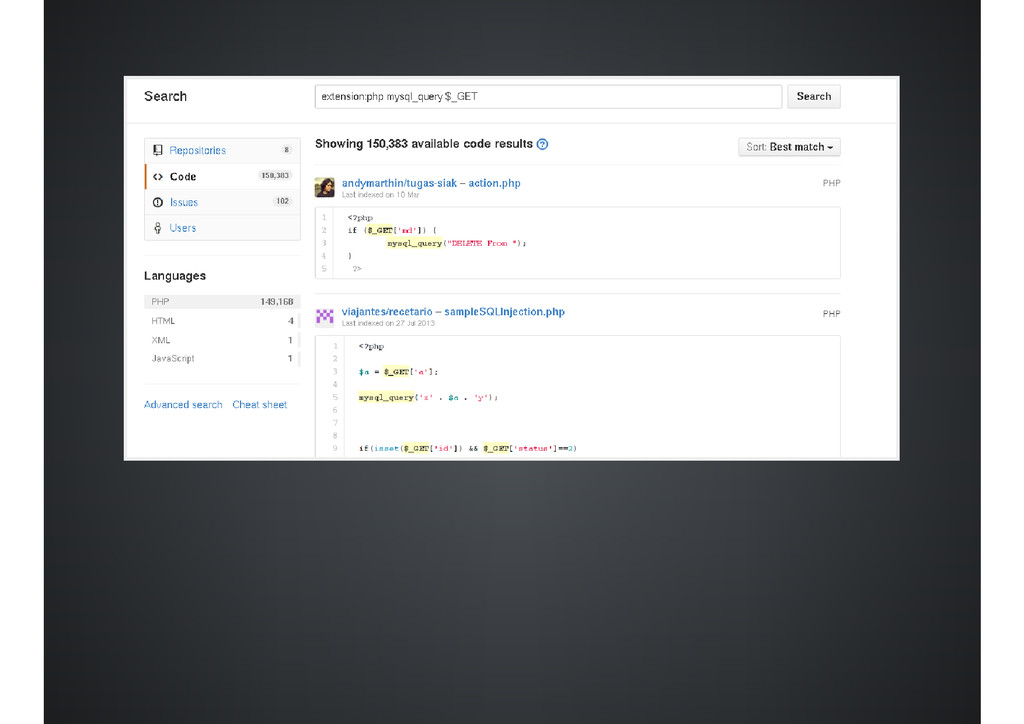
Task: Filter results by HTML language
Action: tap(222, 321)
